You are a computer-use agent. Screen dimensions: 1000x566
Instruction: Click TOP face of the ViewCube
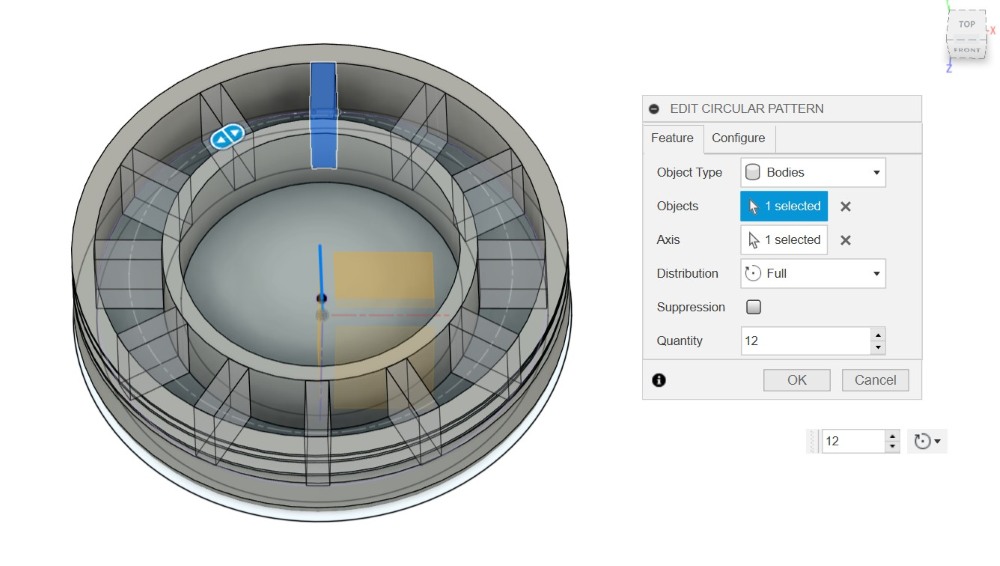(x=967, y=24)
